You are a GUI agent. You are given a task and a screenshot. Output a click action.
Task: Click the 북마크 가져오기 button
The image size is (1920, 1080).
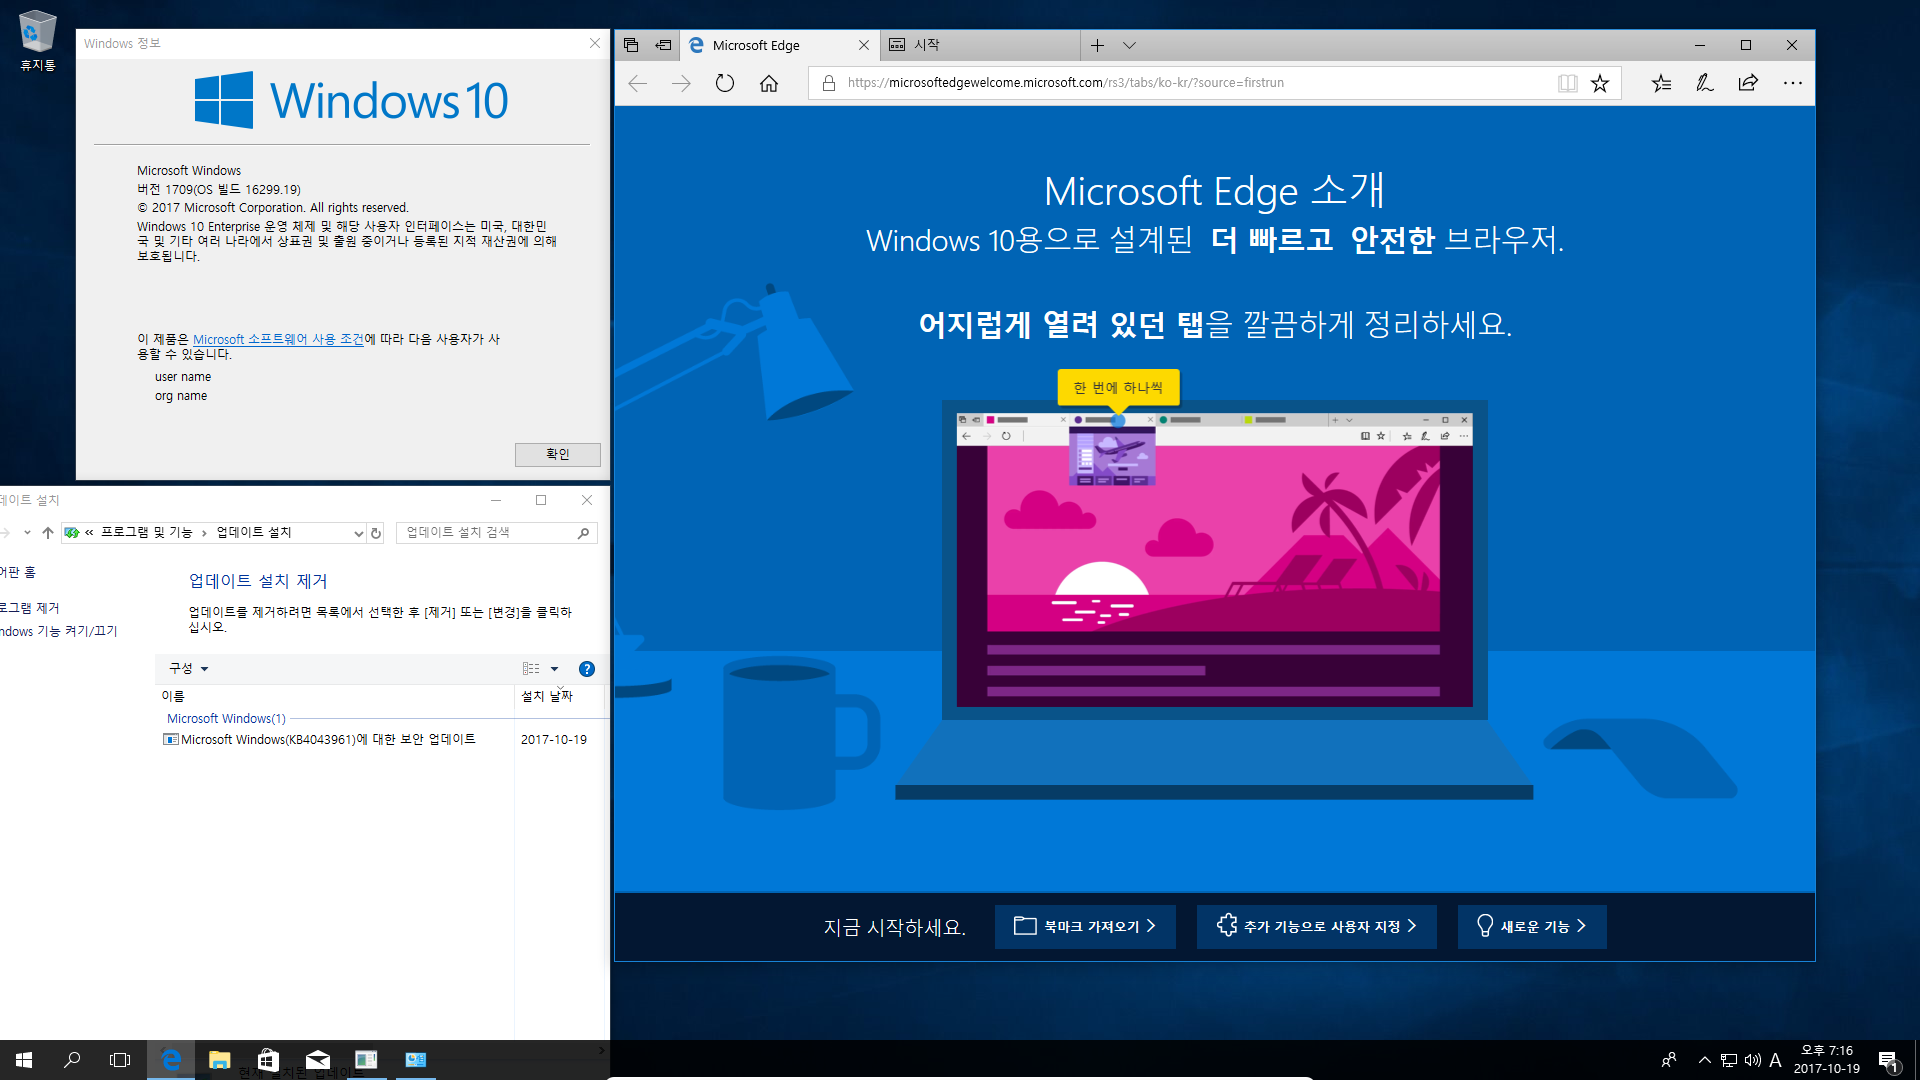point(1085,927)
